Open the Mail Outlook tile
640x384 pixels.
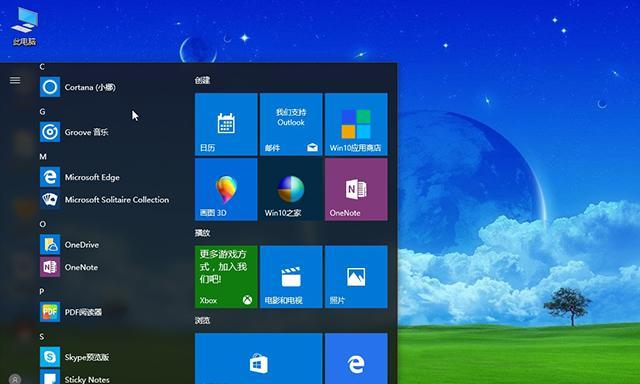click(291, 124)
